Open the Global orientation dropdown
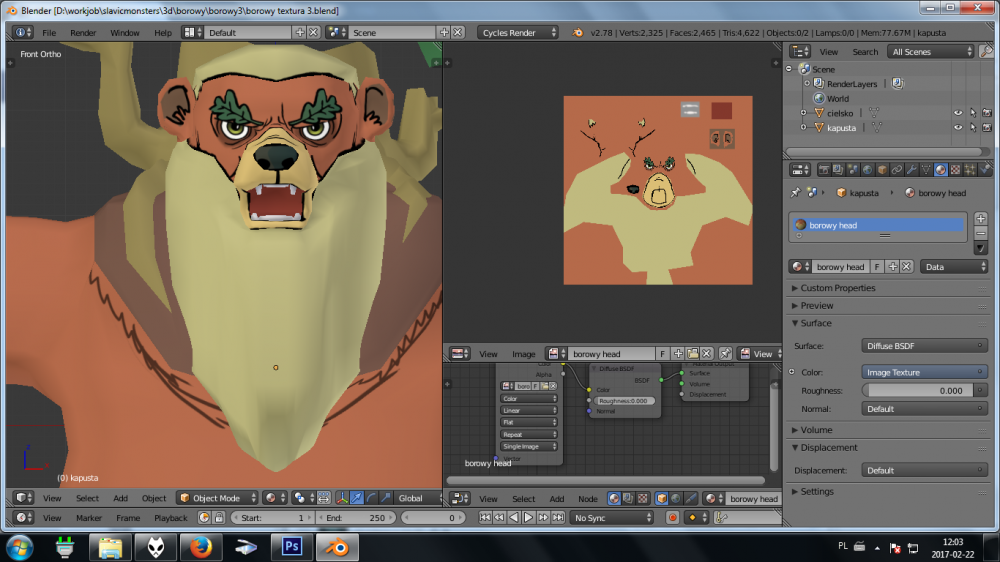Screen dimensions: 1000x562 coord(418,498)
